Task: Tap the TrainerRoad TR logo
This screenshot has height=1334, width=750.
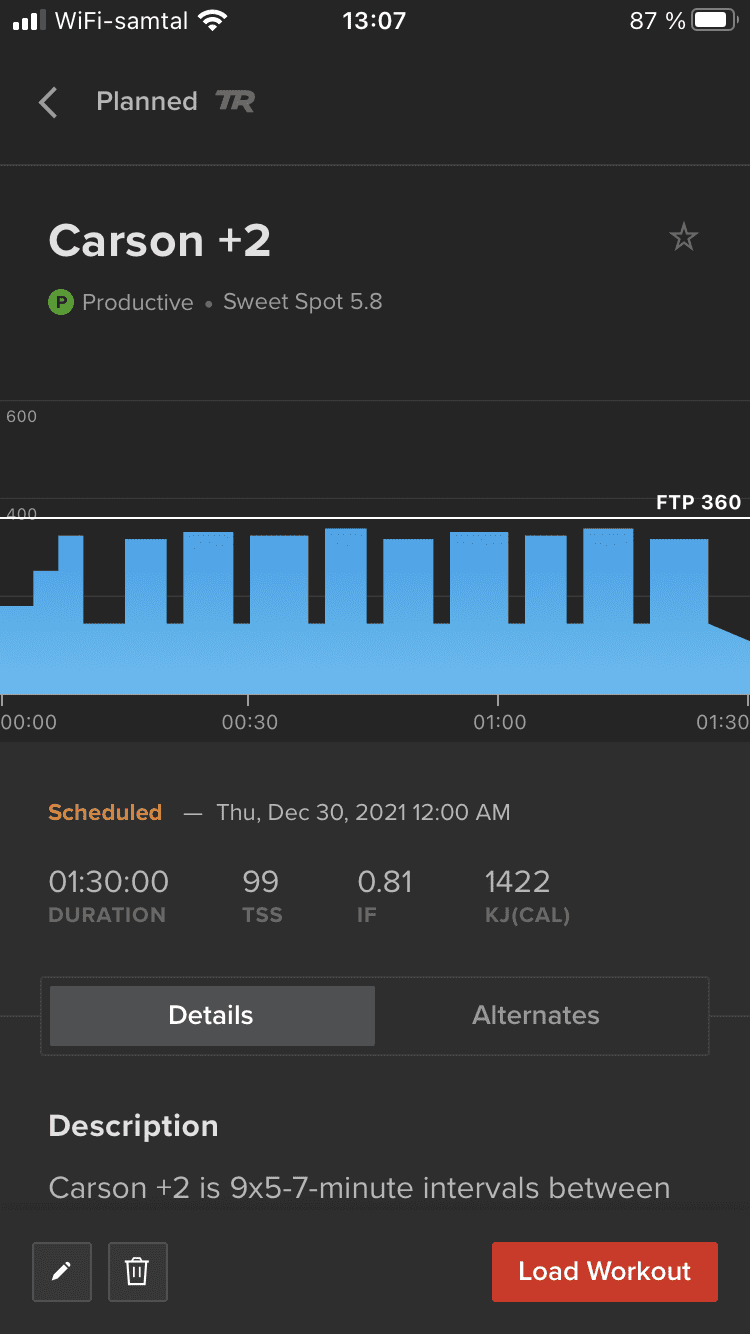Action: 235,101
